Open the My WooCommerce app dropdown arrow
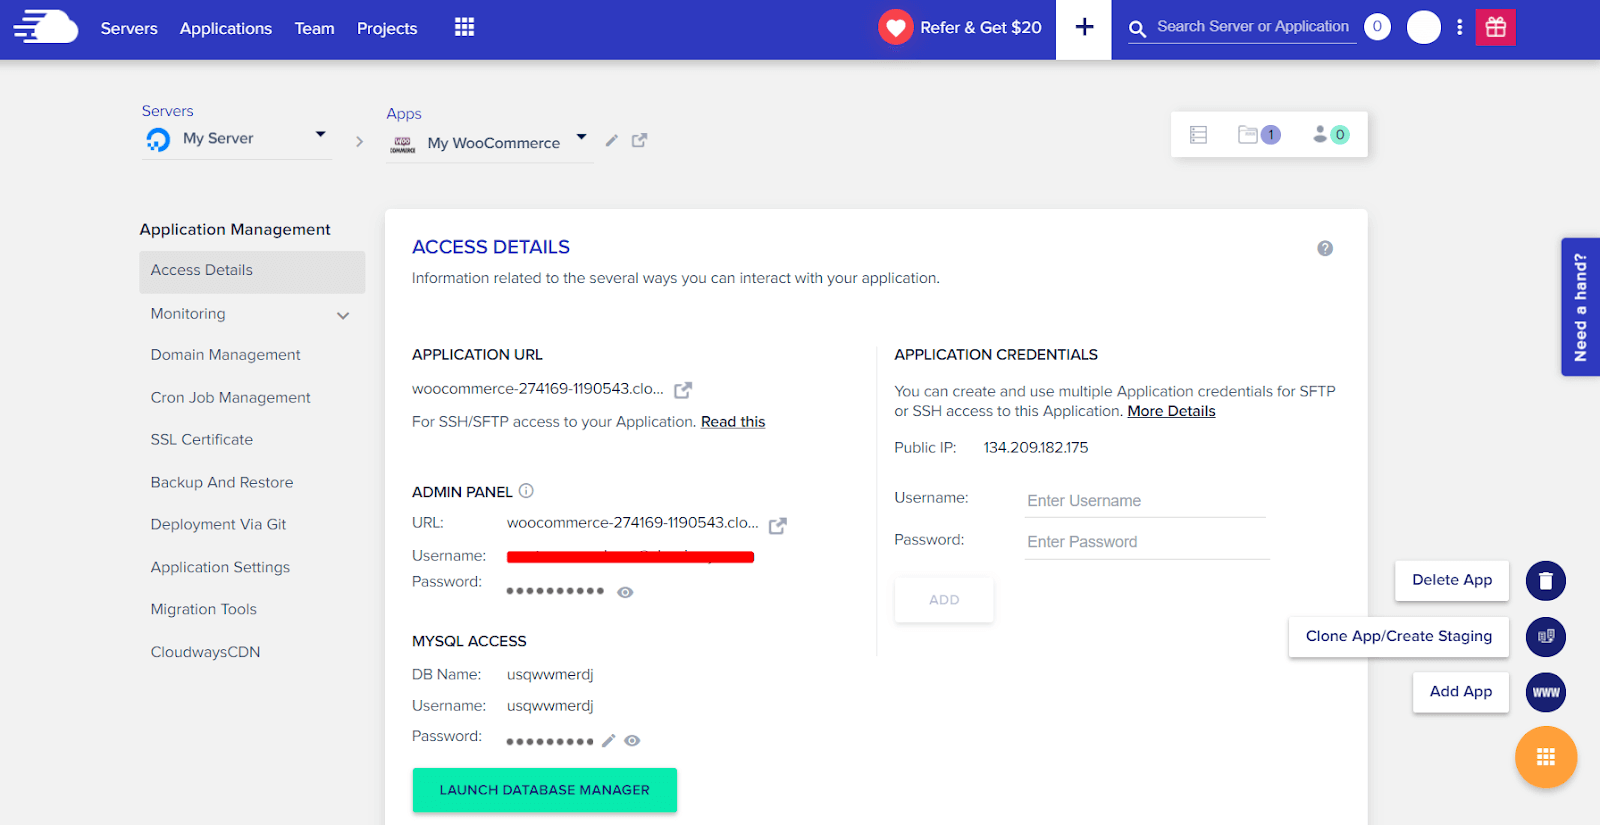Image resolution: width=1600 pixels, height=825 pixels. coord(581,137)
